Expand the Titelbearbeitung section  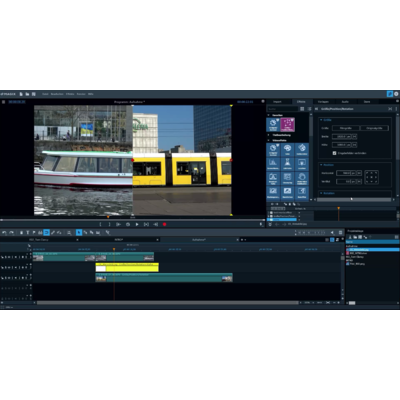[x=269, y=135]
